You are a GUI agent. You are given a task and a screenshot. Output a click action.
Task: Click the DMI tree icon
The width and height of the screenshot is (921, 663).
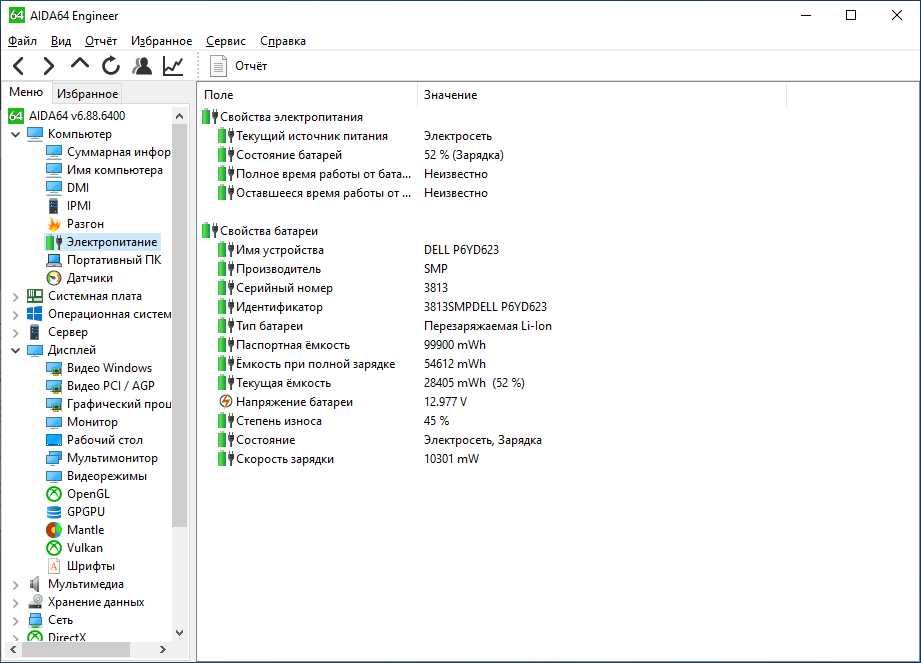(54, 188)
